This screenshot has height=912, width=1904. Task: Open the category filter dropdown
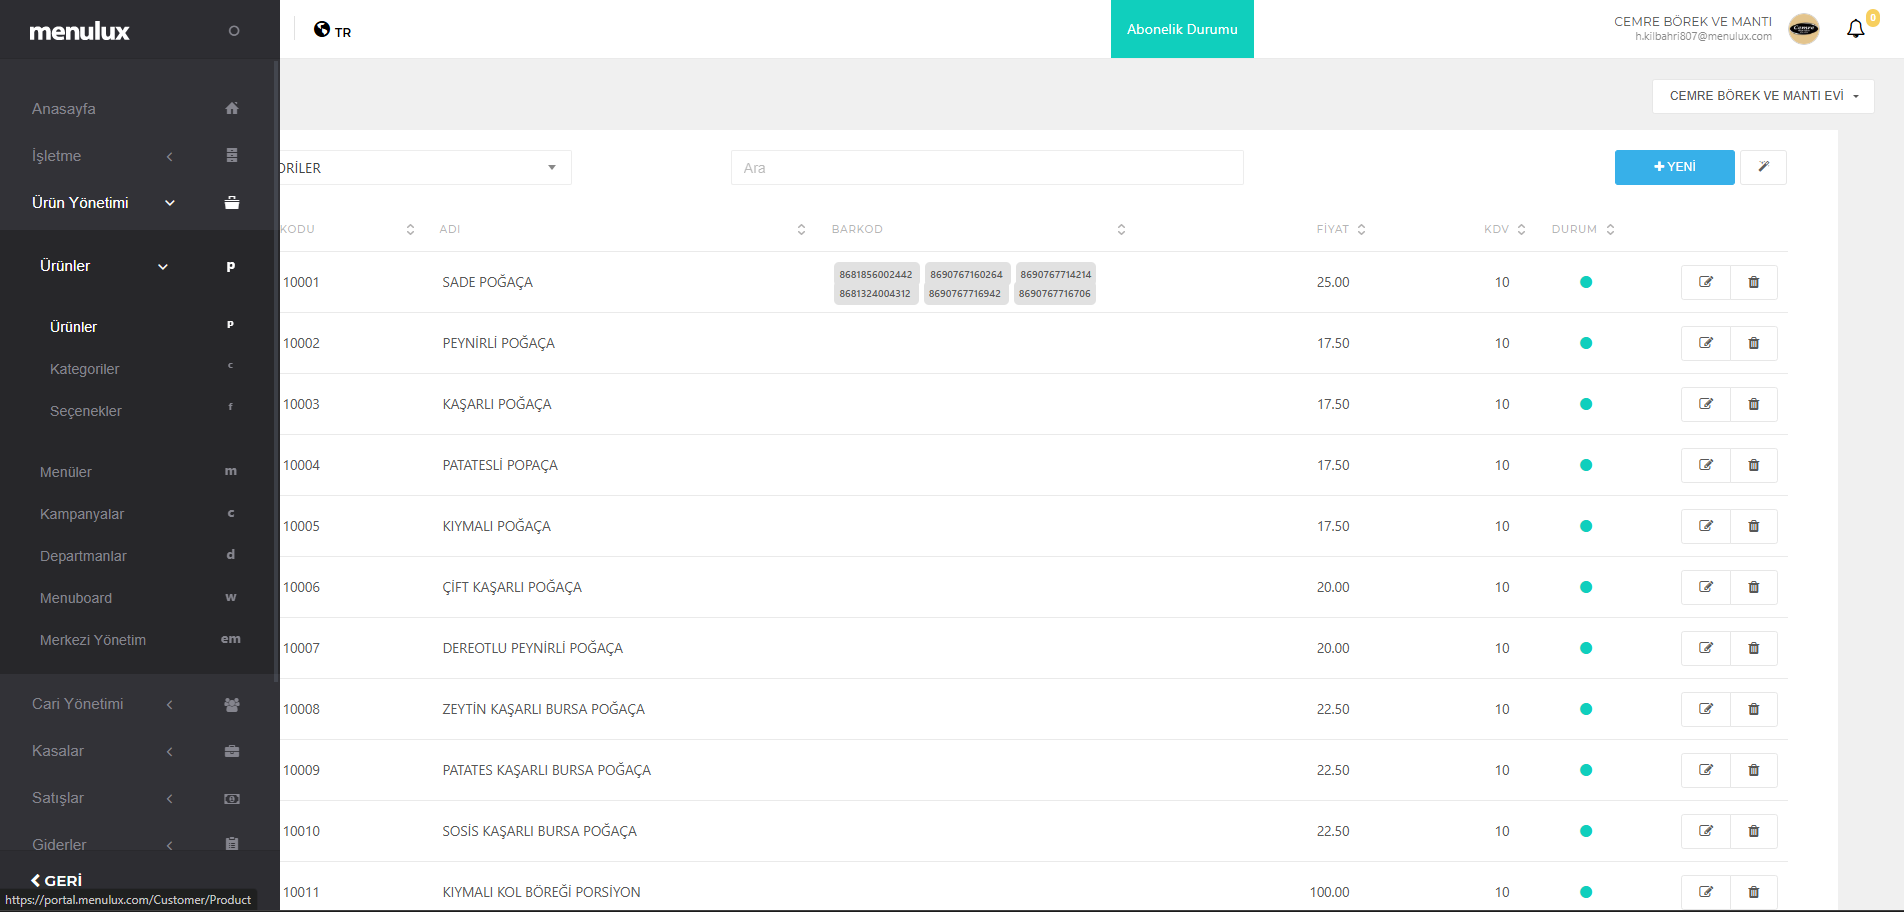pos(425,168)
